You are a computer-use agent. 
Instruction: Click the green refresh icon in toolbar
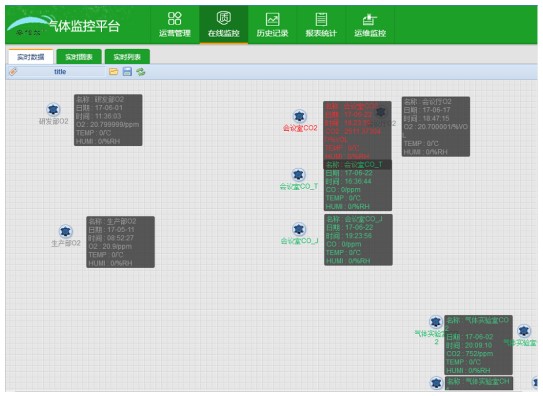(x=141, y=72)
